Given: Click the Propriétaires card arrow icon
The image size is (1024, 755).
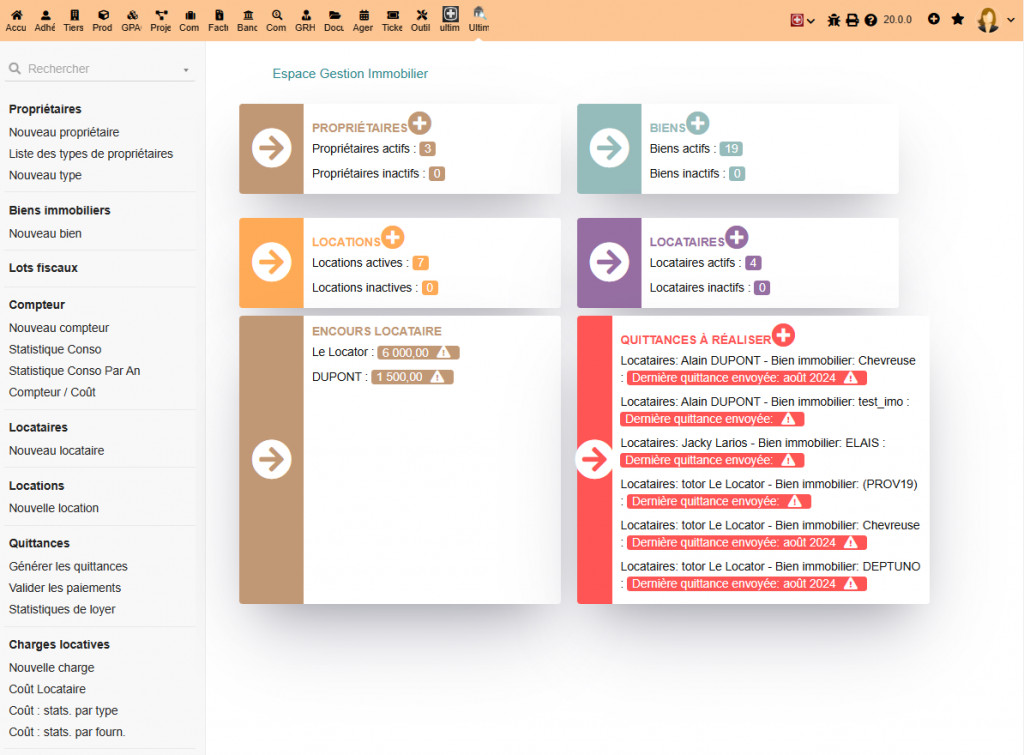Looking at the screenshot, I should (x=272, y=148).
